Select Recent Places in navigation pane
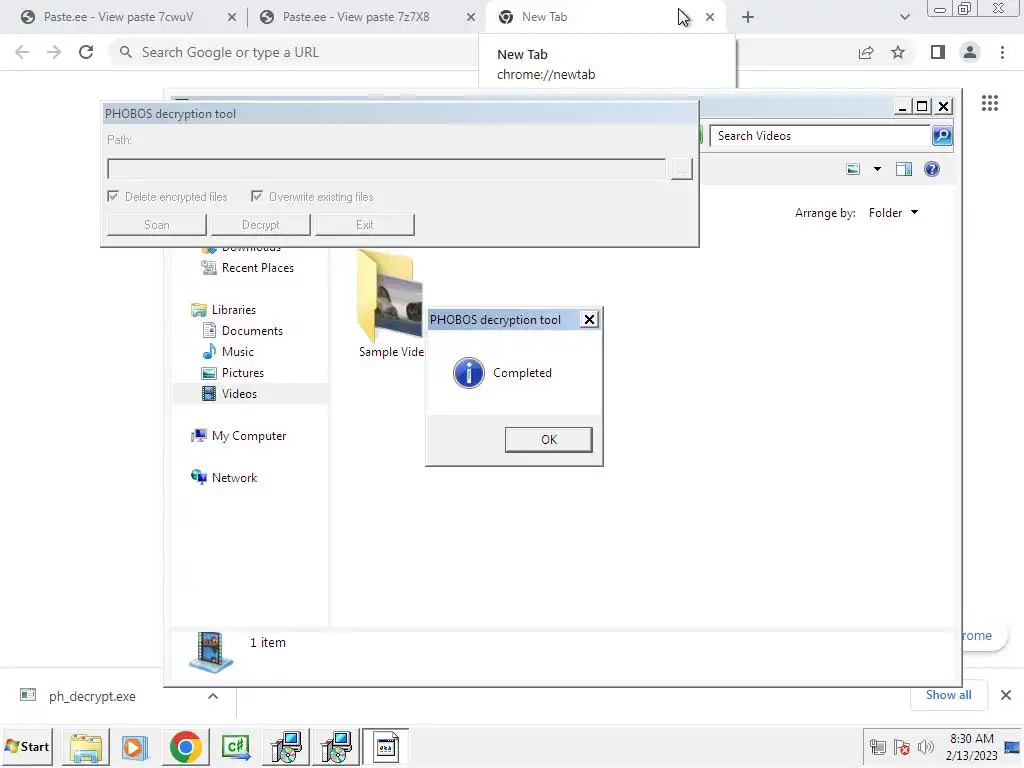Image resolution: width=1024 pixels, height=768 pixels. coord(248,268)
